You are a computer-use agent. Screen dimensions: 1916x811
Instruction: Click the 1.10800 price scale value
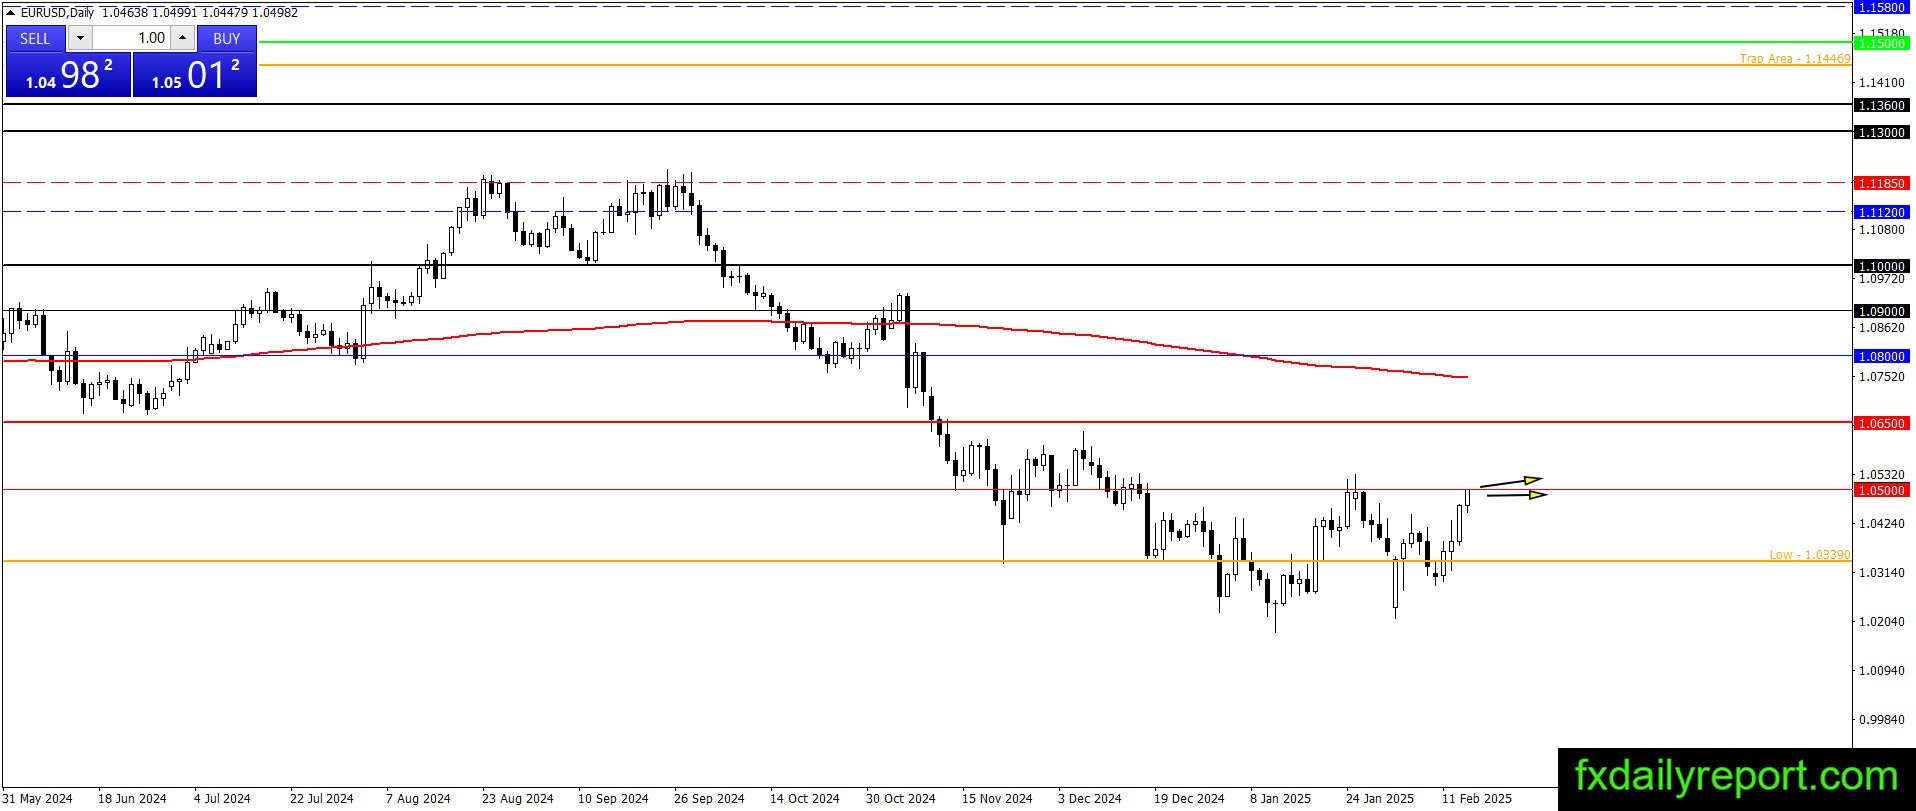coord(1881,229)
